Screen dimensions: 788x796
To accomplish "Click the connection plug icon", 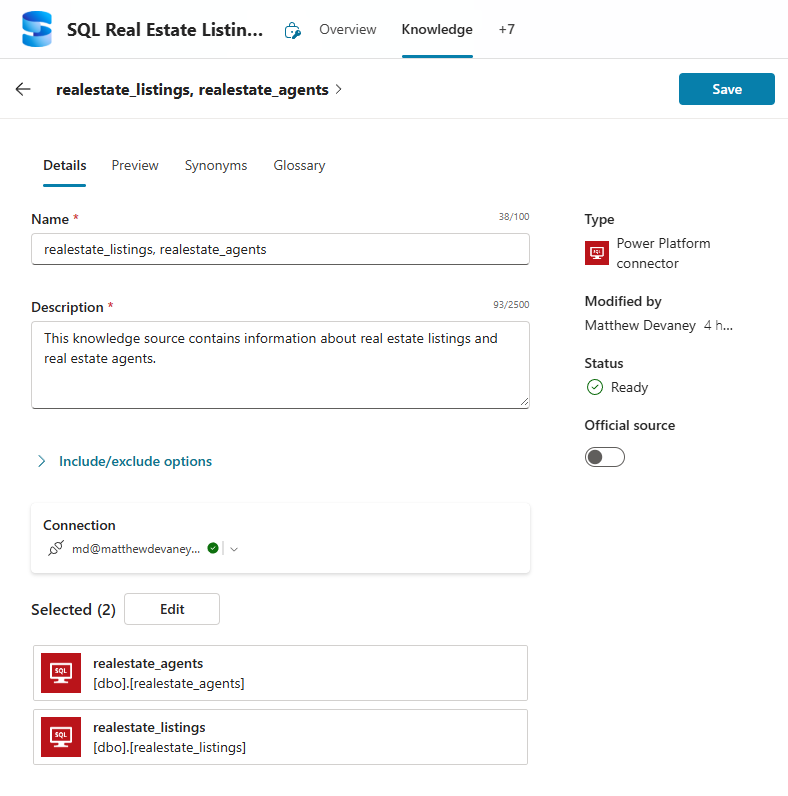I will pyautogui.click(x=56, y=548).
